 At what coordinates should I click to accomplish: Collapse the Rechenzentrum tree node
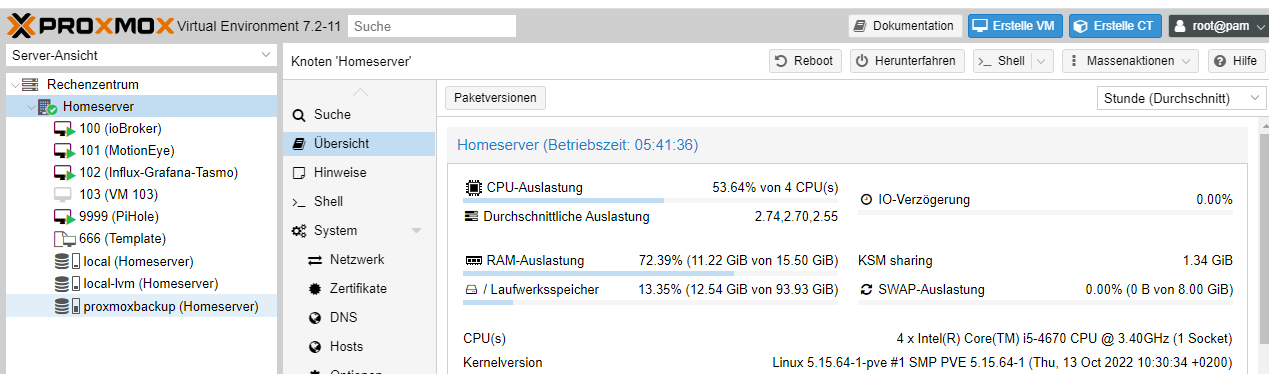[x=14, y=85]
